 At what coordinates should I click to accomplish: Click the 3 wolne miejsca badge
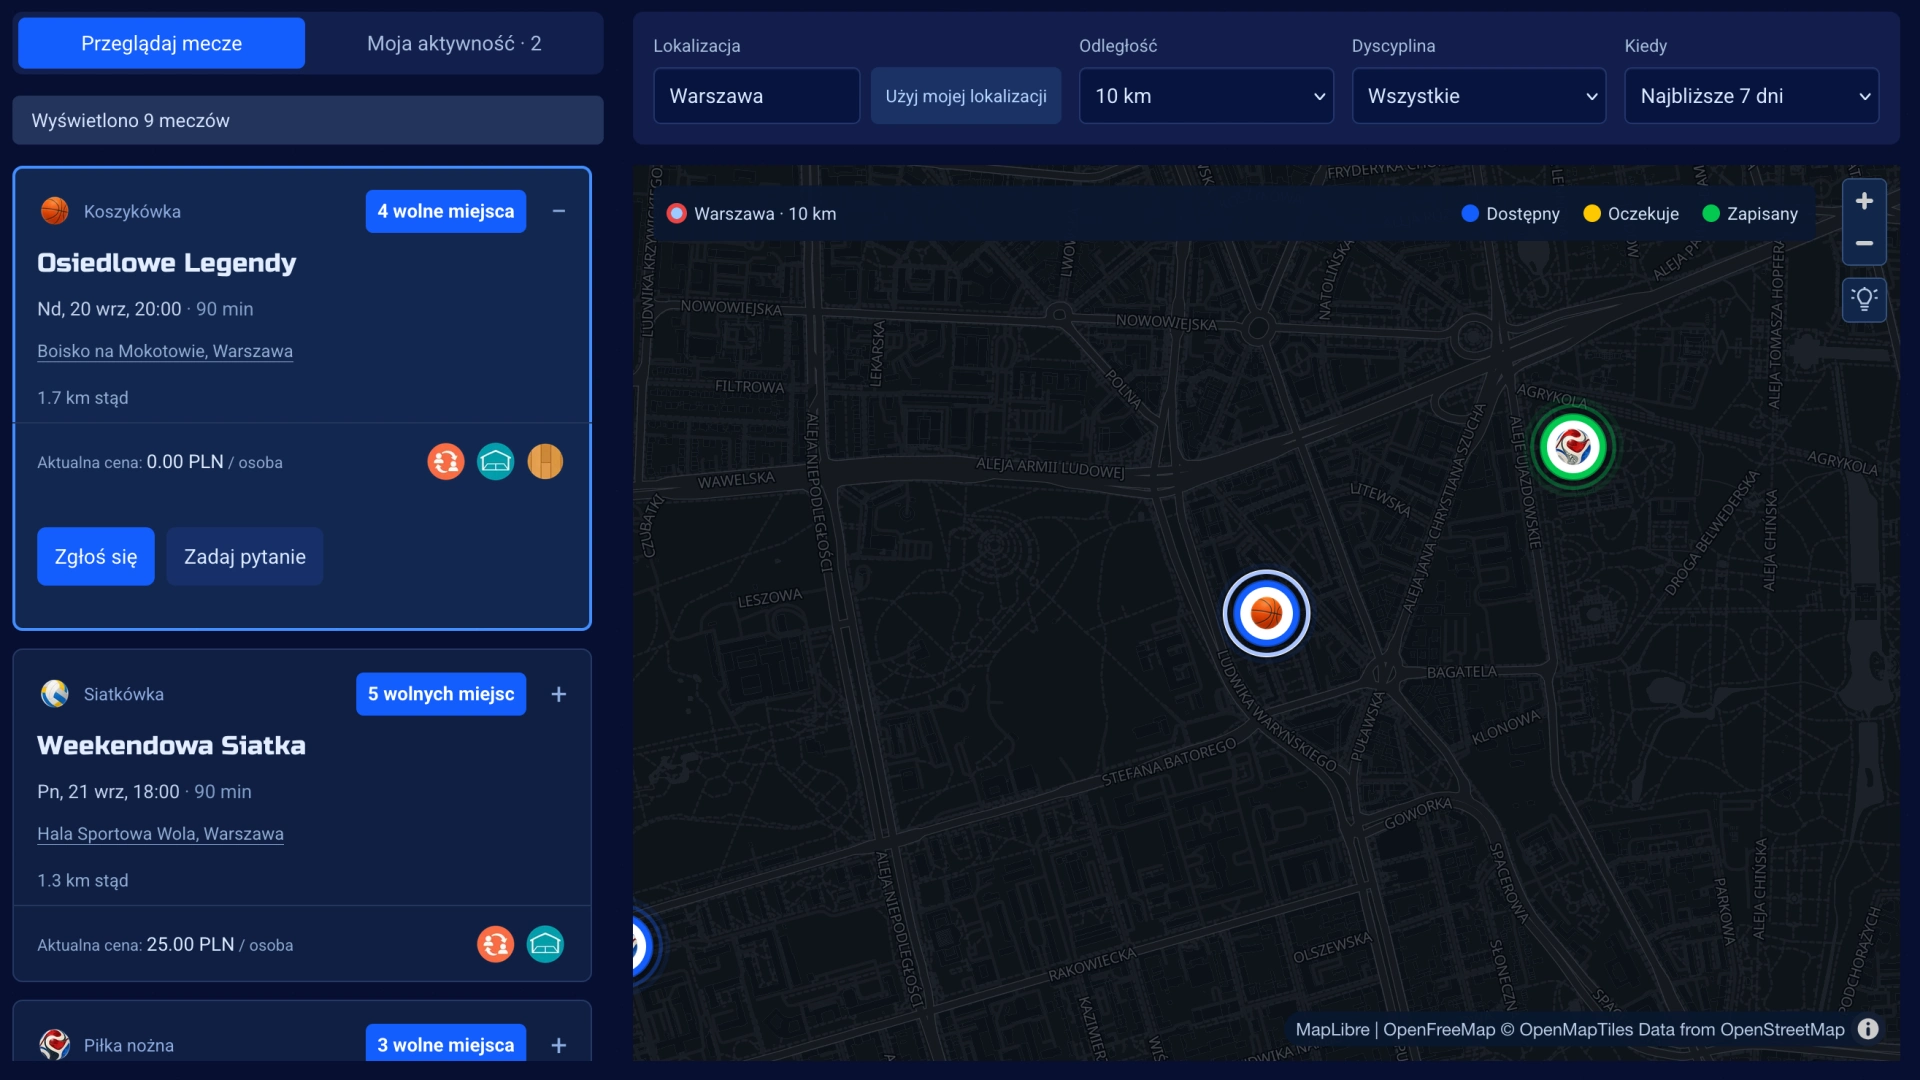pos(446,1043)
